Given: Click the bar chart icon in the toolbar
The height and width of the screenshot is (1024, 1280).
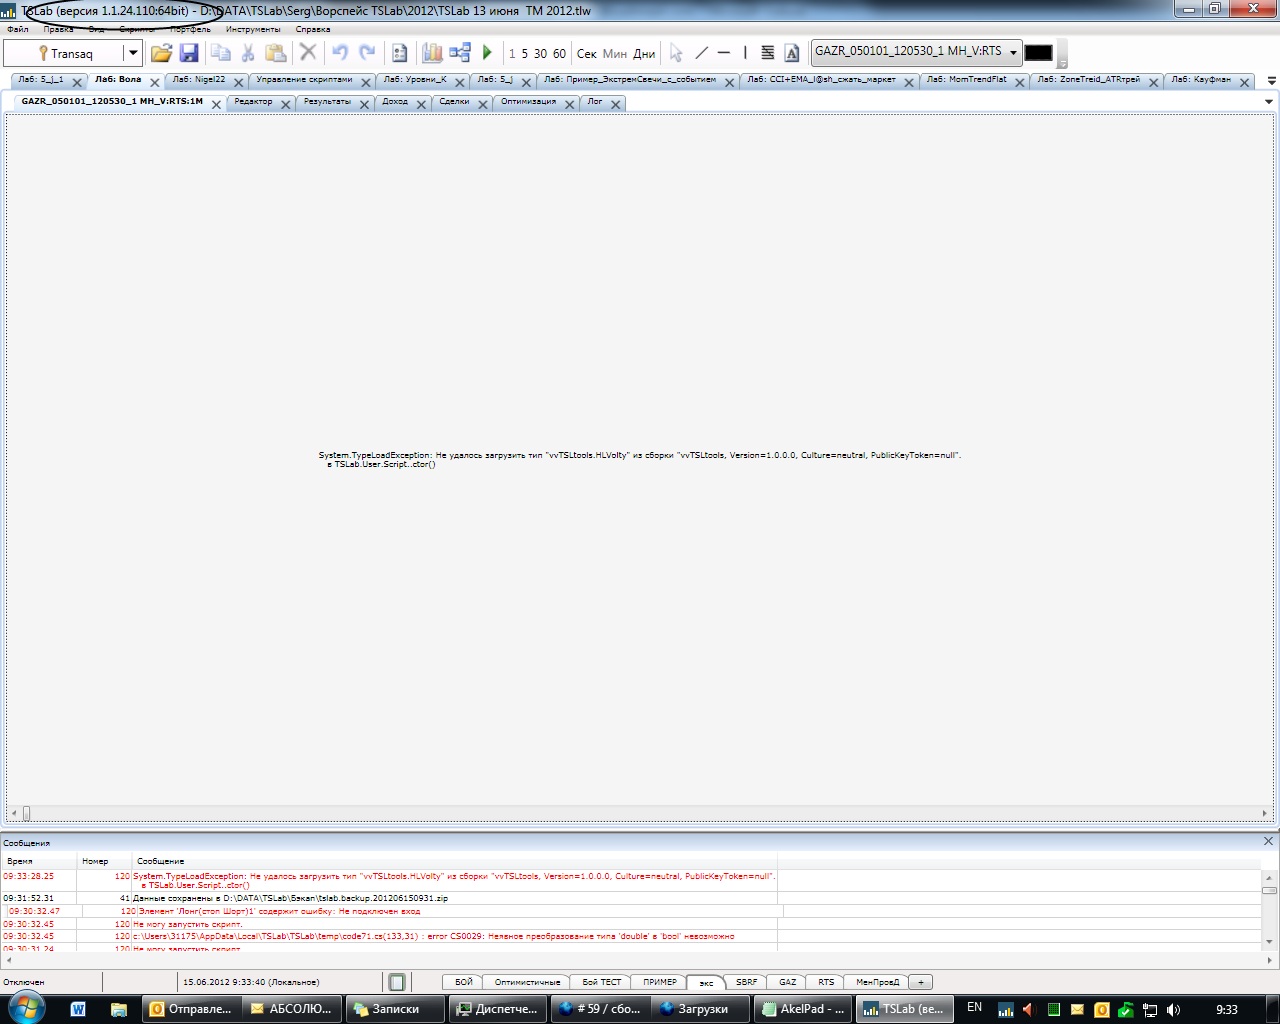Looking at the screenshot, I should click(x=432, y=53).
